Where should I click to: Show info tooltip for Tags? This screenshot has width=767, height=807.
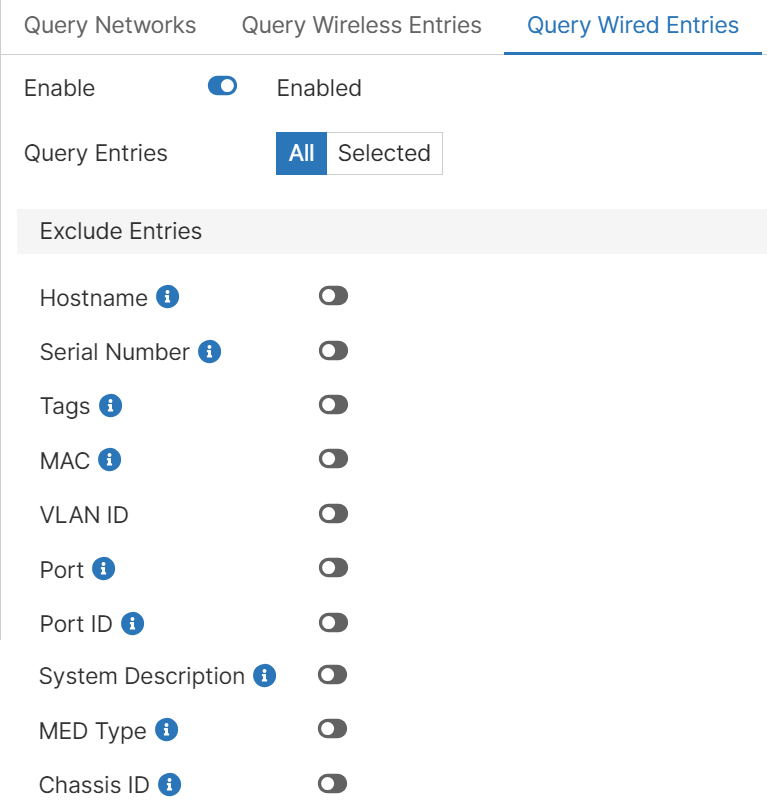pyautogui.click(x=111, y=406)
